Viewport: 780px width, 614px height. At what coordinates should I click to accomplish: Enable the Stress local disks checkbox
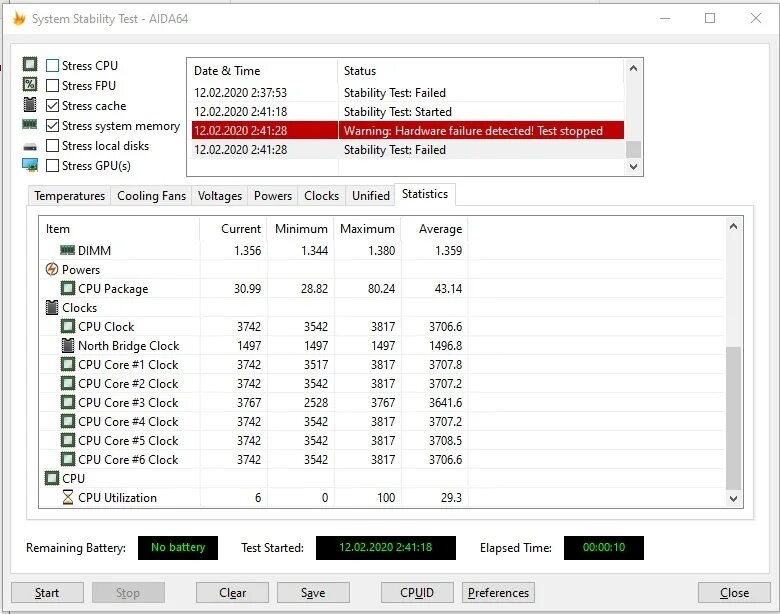[52, 145]
